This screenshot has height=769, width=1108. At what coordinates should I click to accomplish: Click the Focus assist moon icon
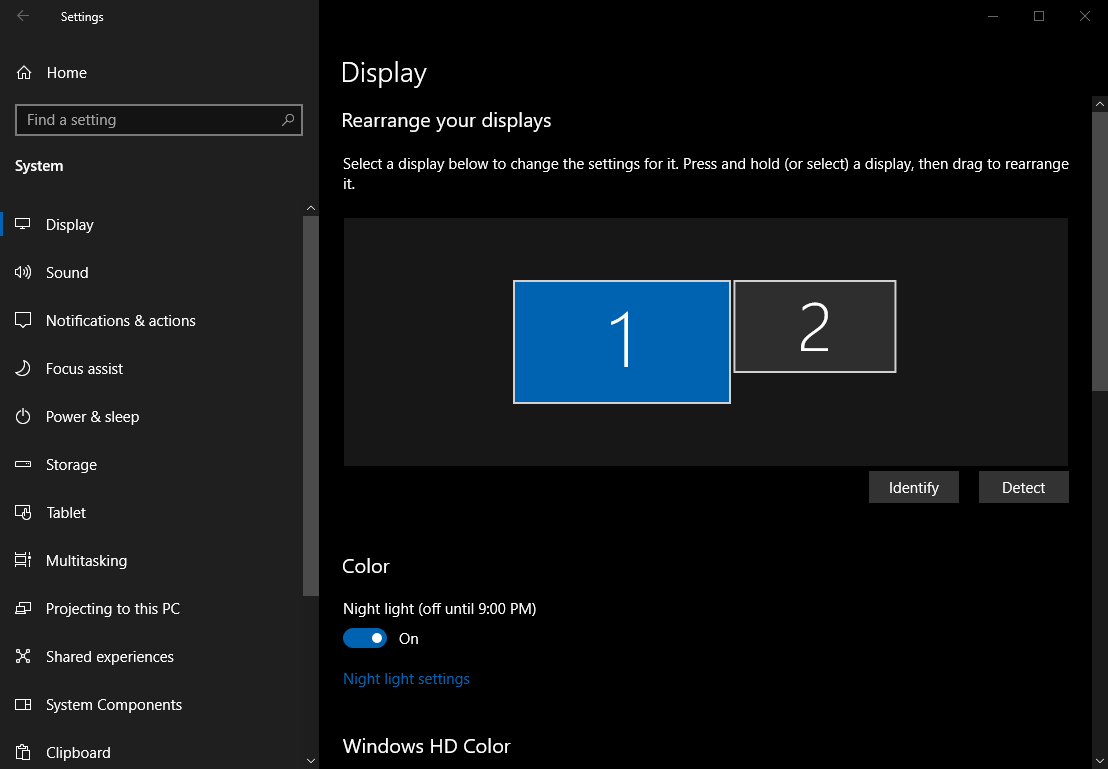click(x=23, y=368)
